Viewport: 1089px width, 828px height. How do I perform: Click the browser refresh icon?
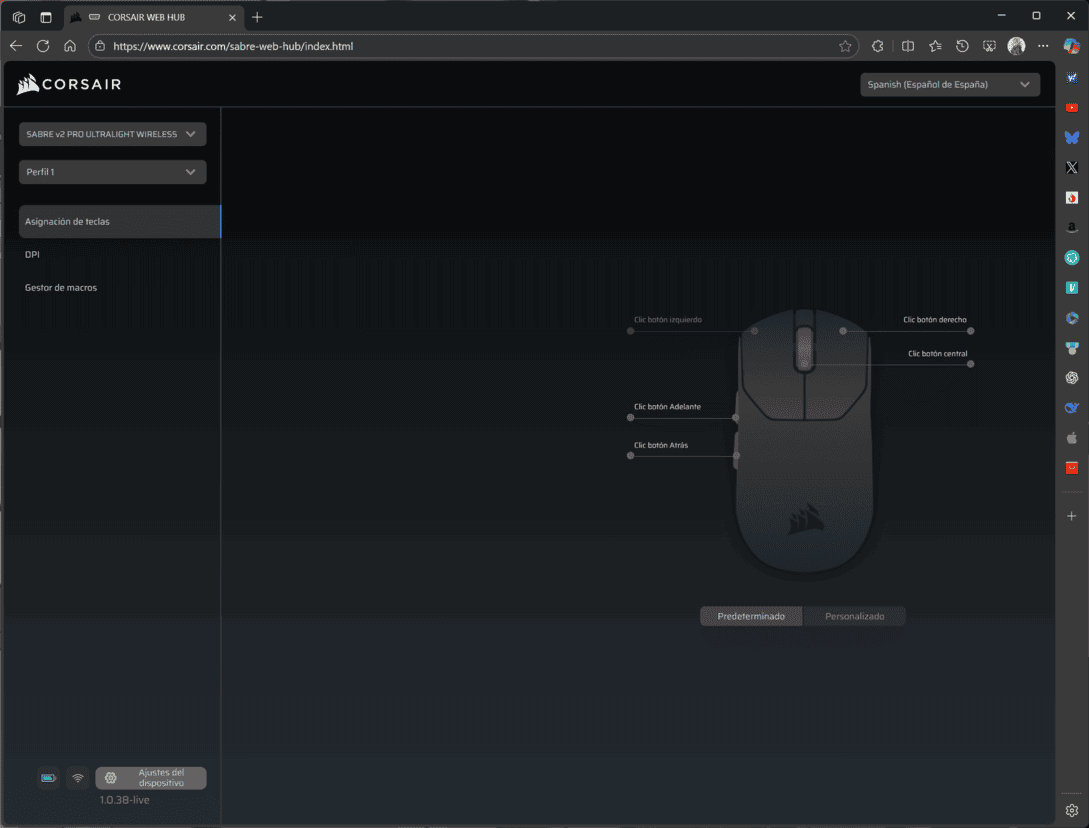(x=43, y=46)
